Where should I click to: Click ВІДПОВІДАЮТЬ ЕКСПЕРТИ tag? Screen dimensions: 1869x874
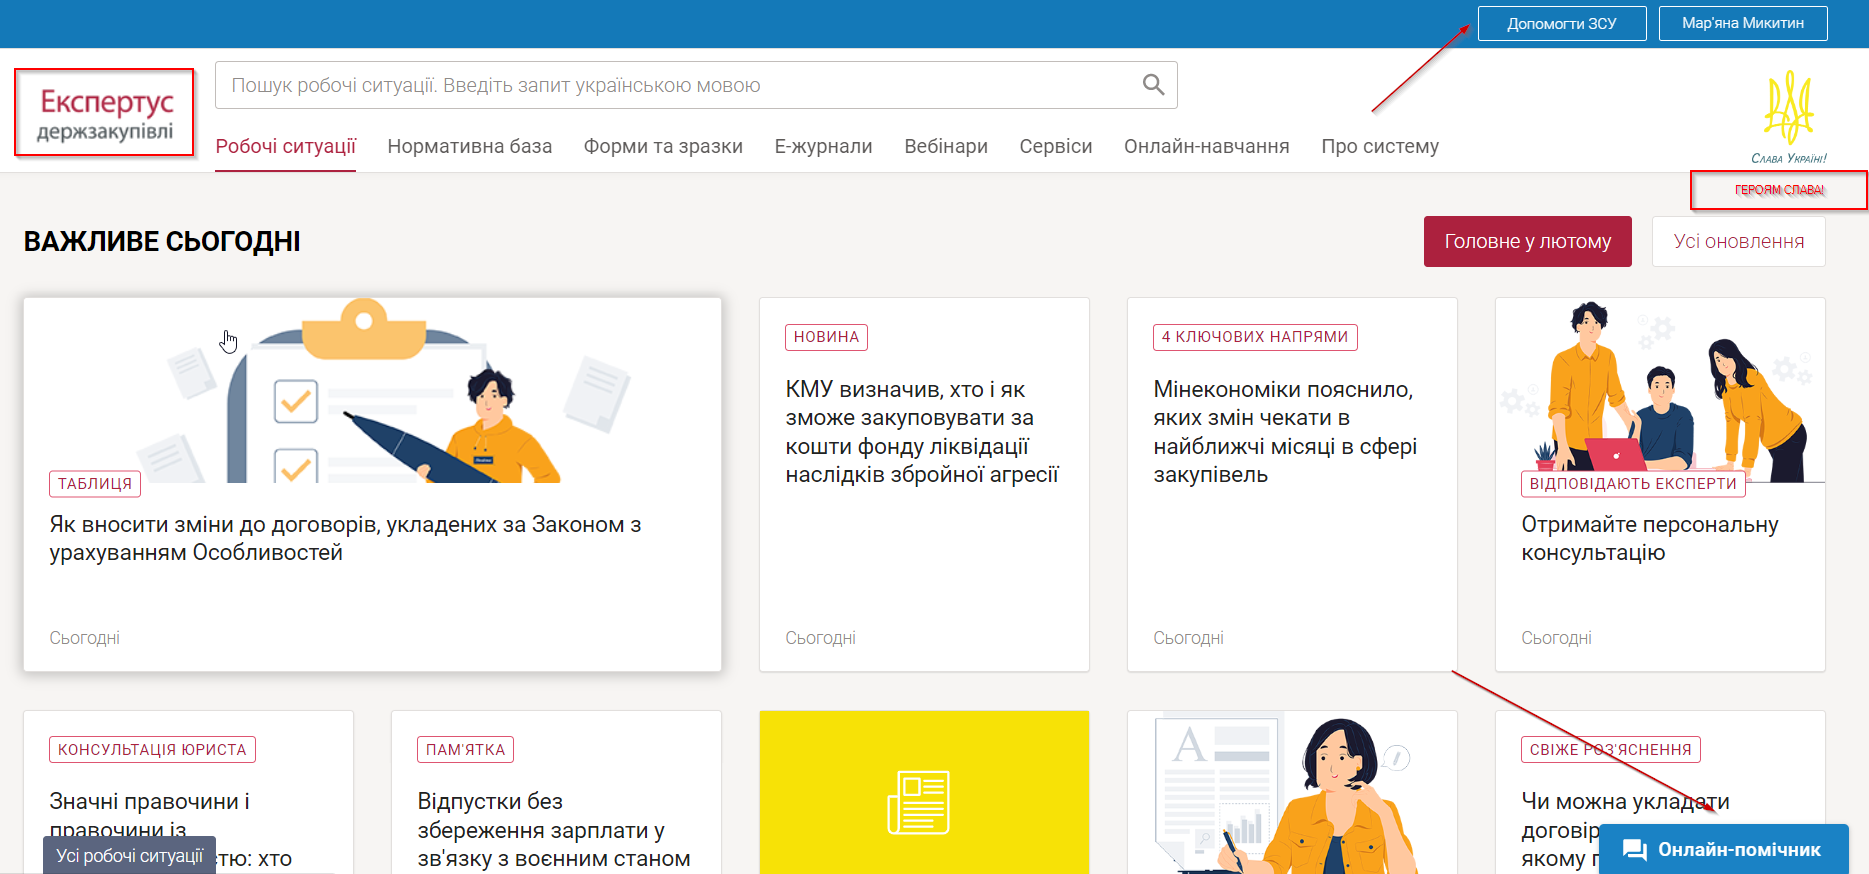click(x=1633, y=484)
